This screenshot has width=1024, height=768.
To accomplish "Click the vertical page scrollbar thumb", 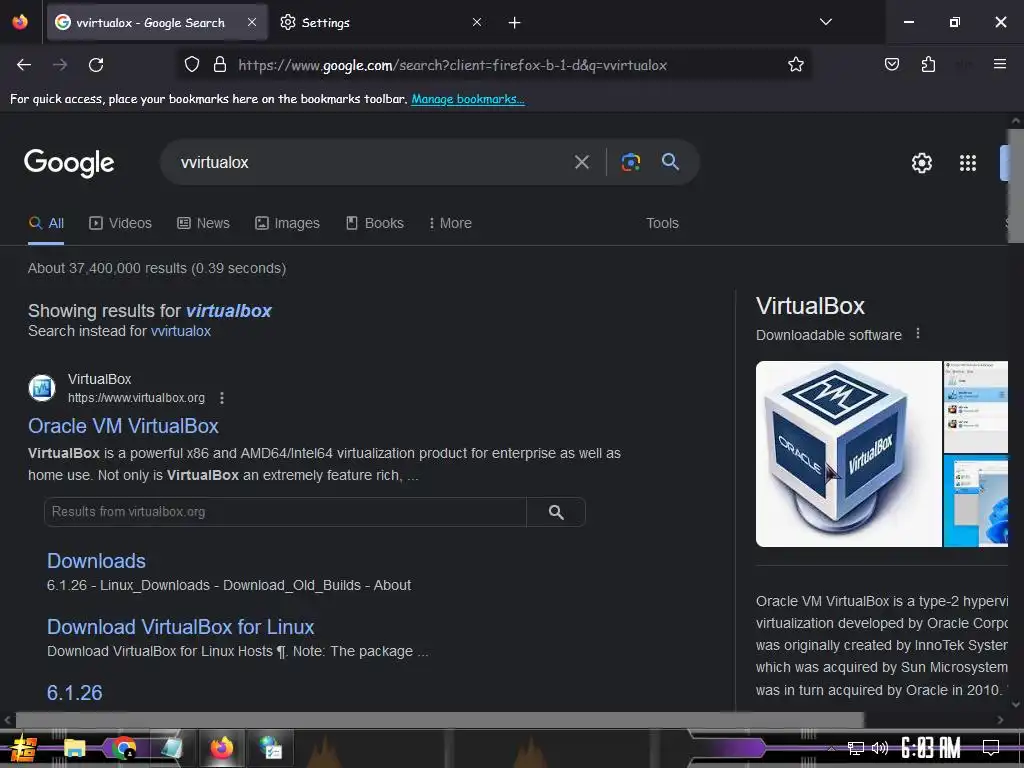I will pyautogui.click(x=1016, y=186).
